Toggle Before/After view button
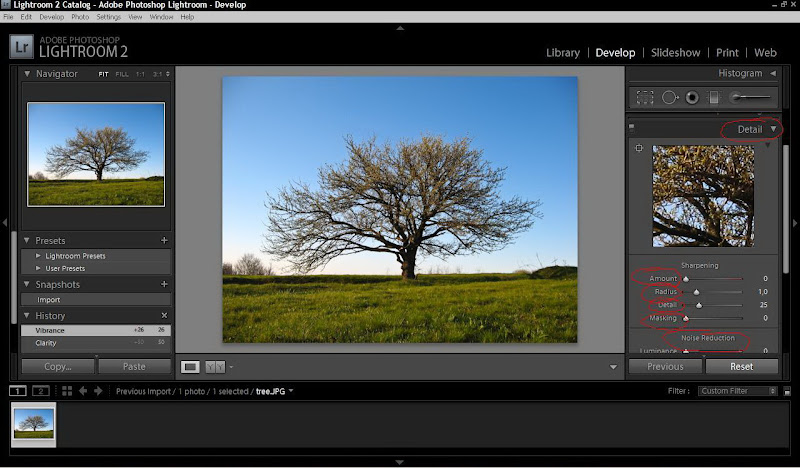 tap(215, 367)
